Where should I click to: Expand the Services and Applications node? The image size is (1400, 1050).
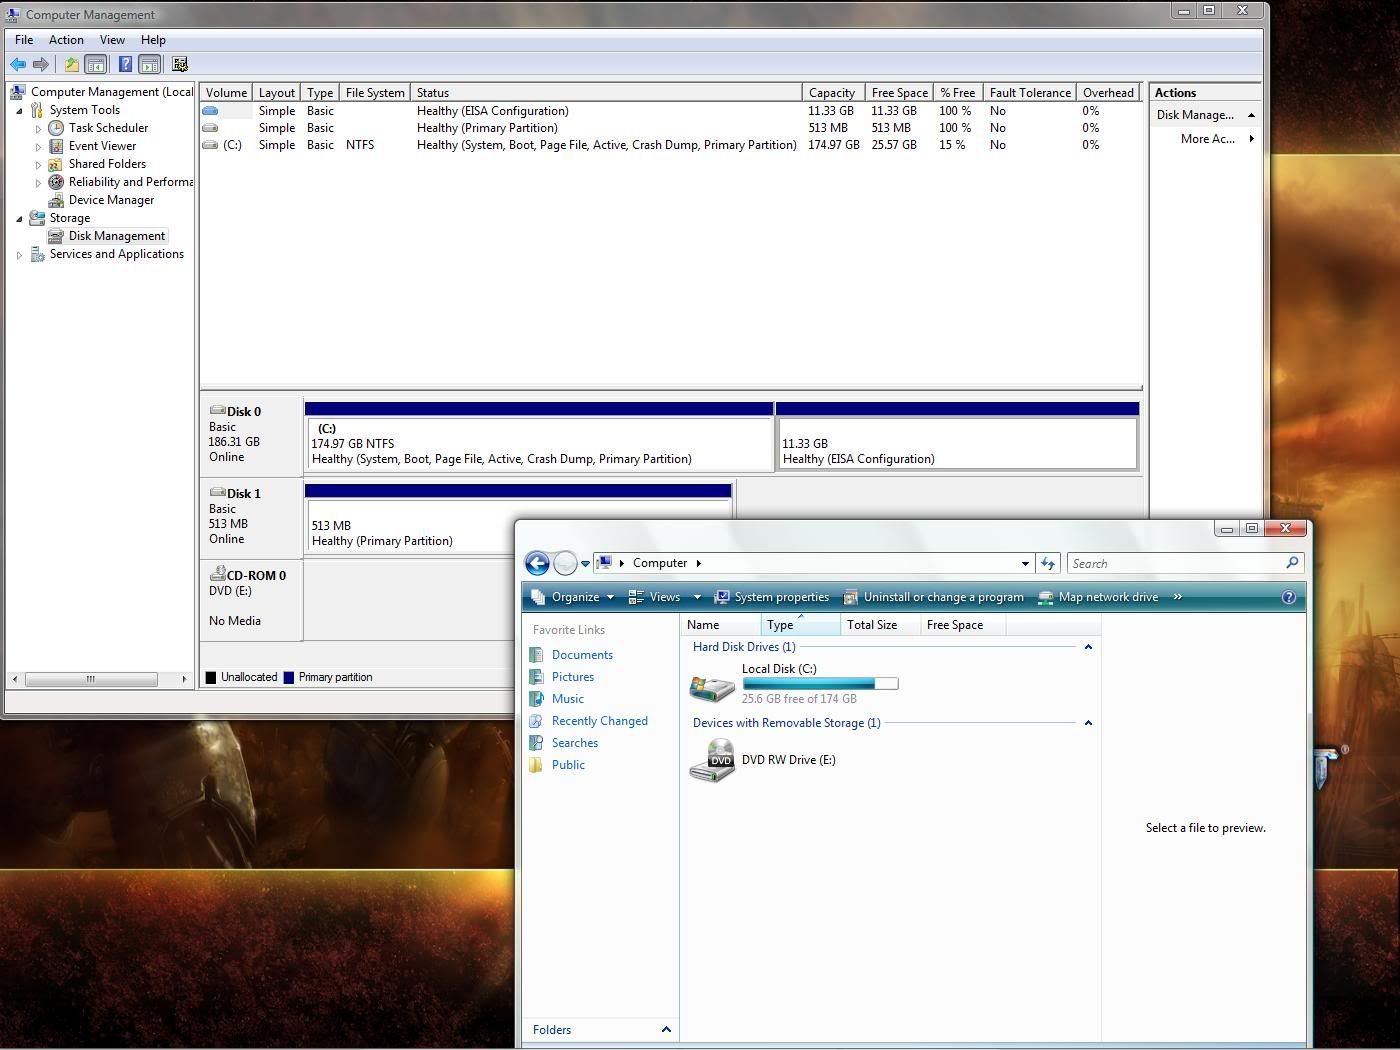[19, 255]
